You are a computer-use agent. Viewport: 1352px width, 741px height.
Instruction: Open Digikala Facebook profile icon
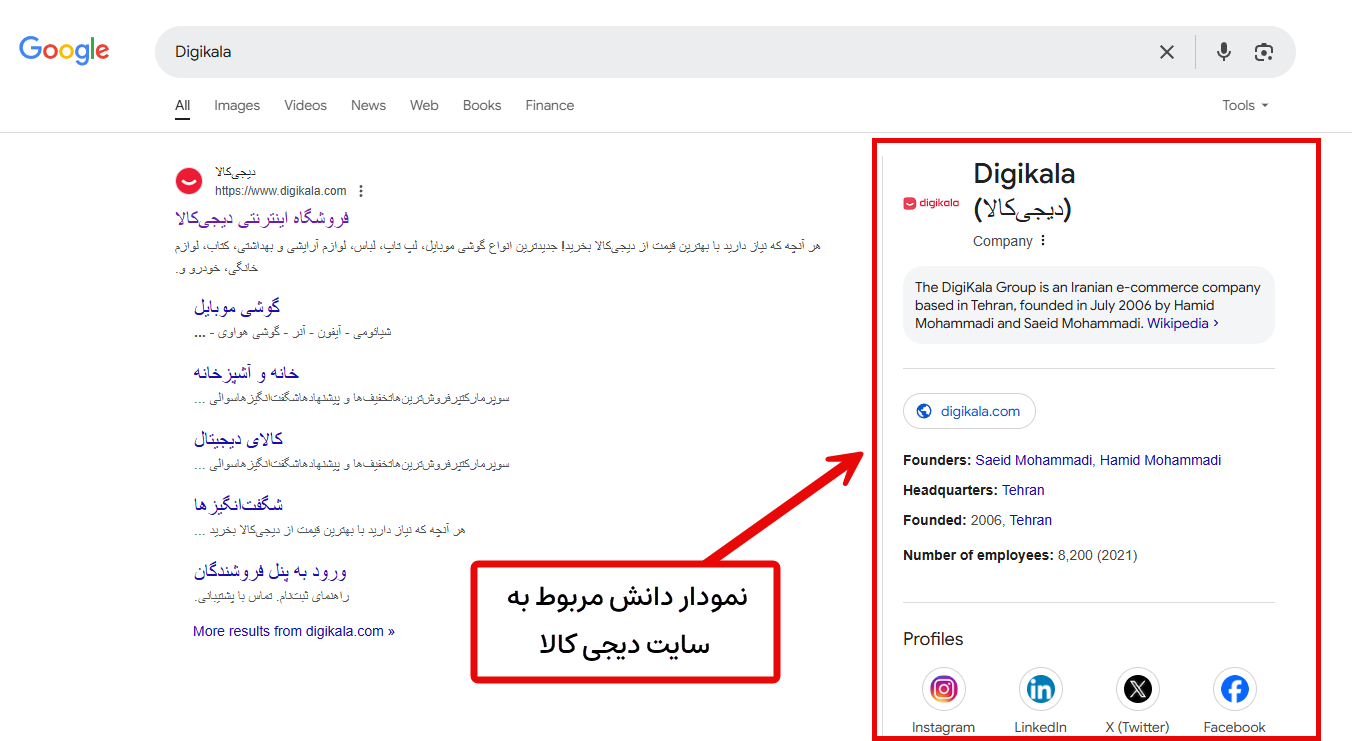[1234, 689]
